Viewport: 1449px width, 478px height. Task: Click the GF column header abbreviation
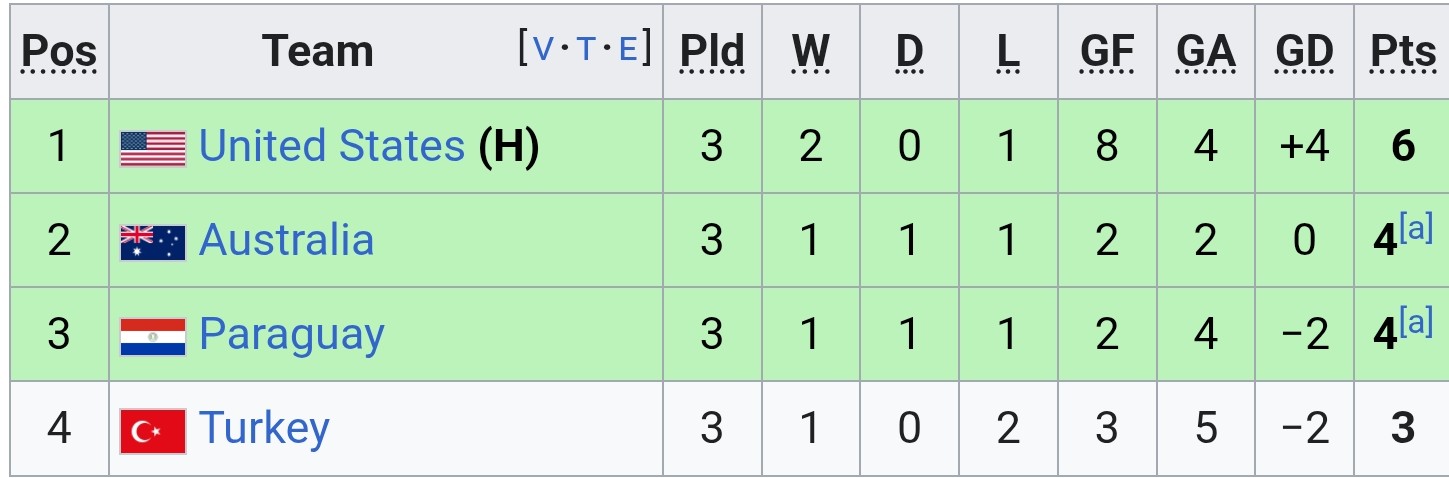pos(1107,51)
